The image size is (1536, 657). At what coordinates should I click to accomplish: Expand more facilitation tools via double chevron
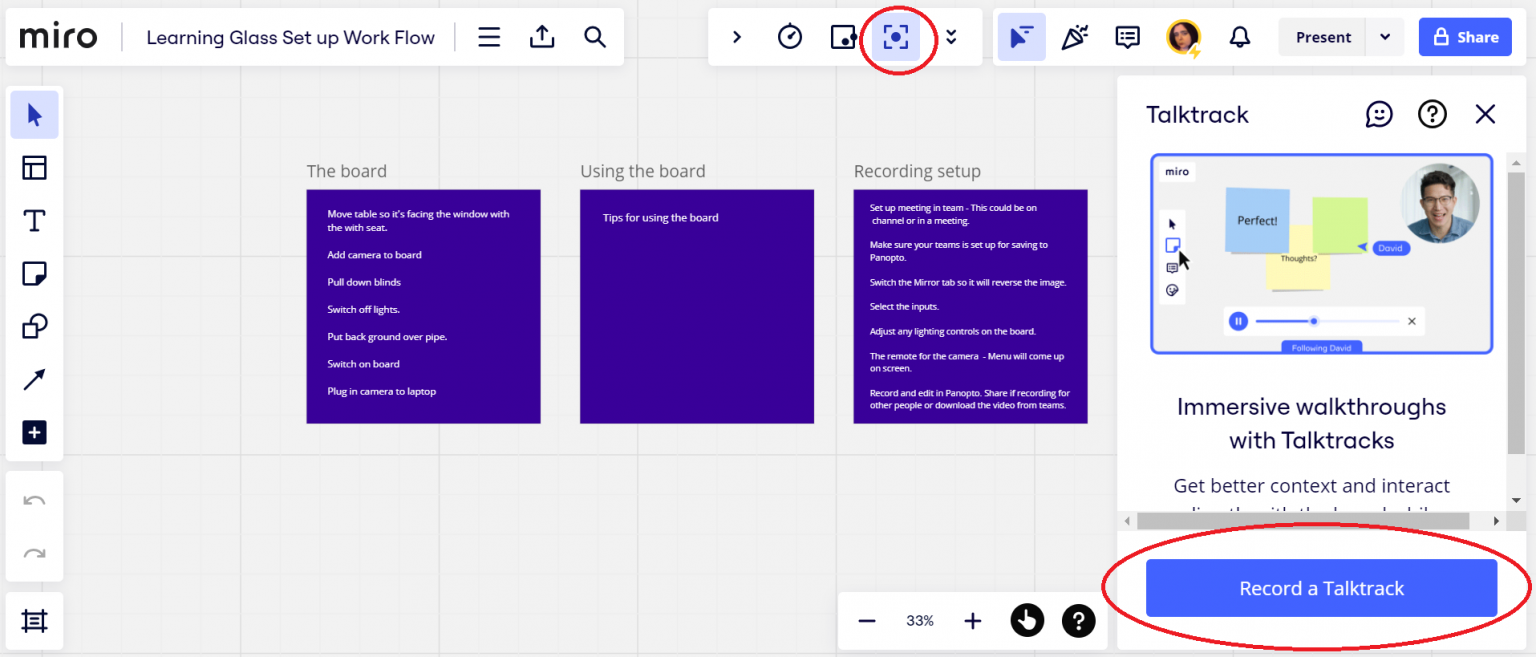(x=950, y=36)
